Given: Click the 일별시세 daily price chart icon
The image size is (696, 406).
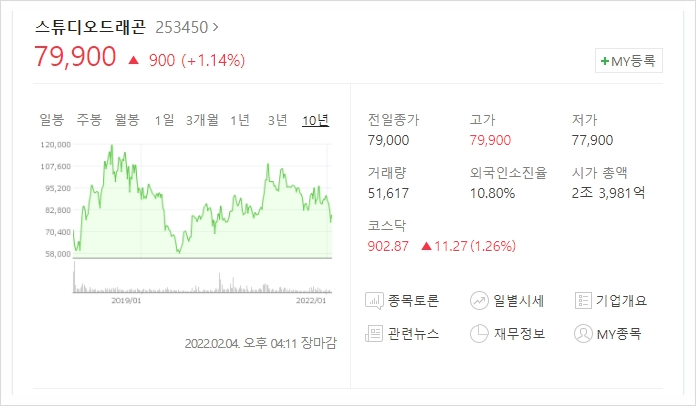Looking at the screenshot, I should pos(479,301).
